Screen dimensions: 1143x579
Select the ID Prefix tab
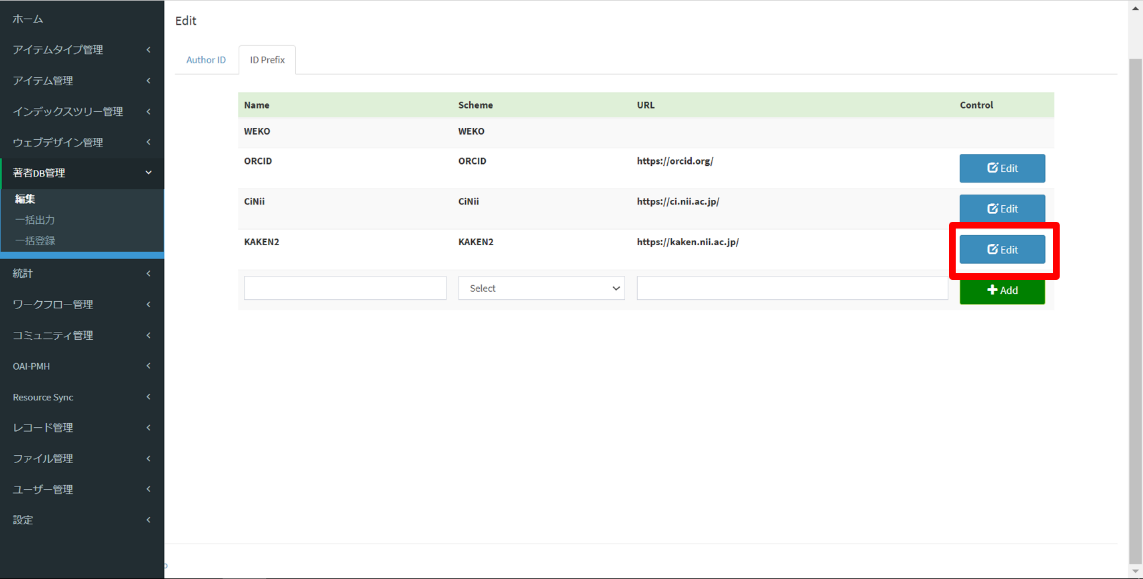pos(267,60)
